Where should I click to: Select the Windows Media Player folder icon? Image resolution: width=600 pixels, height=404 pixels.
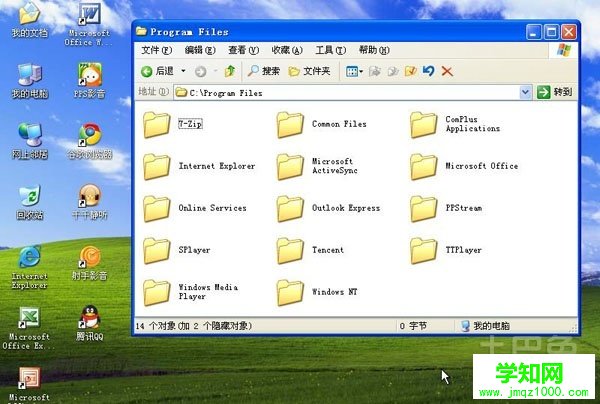pos(157,292)
